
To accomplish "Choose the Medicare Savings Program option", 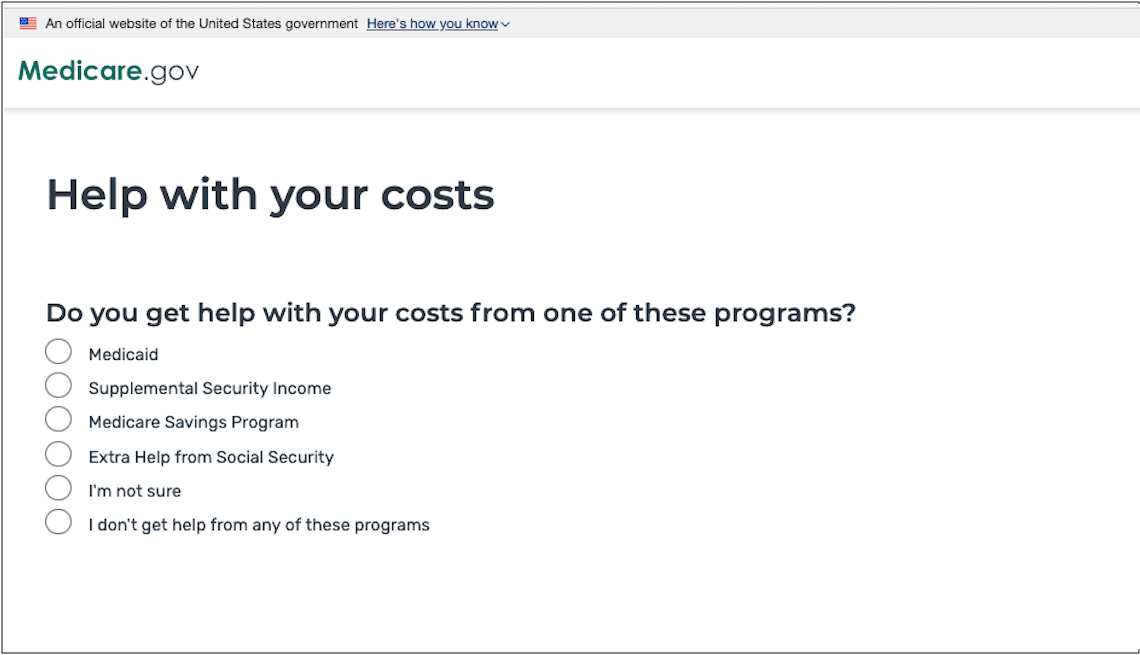I will [58, 419].
